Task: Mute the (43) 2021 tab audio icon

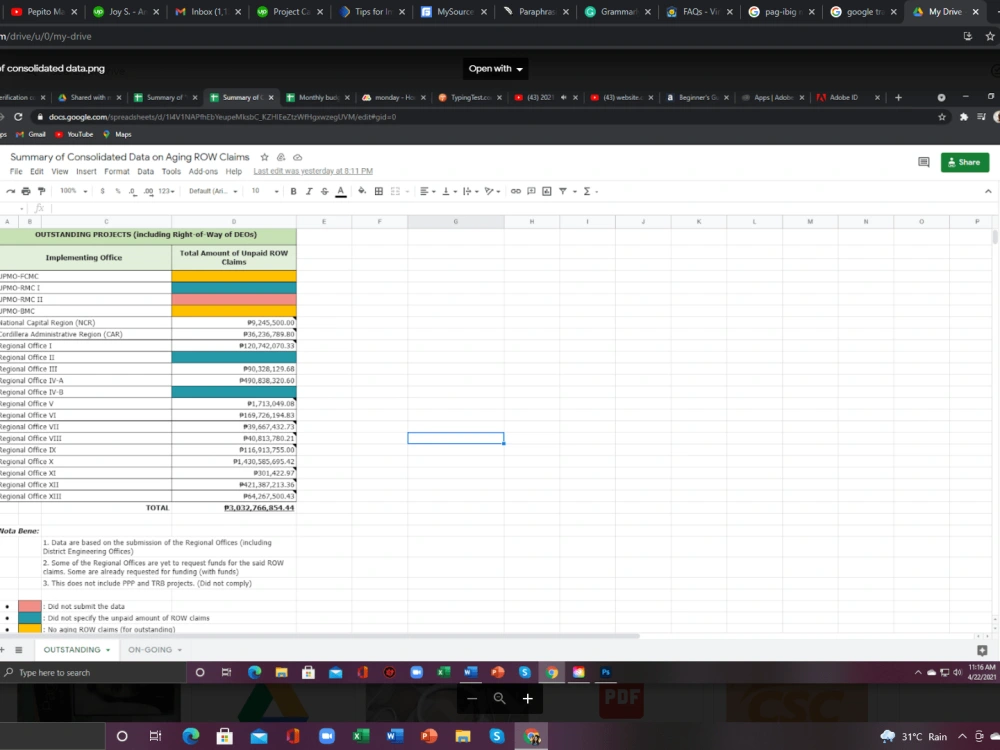Action: pyautogui.click(x=563, y=98)
